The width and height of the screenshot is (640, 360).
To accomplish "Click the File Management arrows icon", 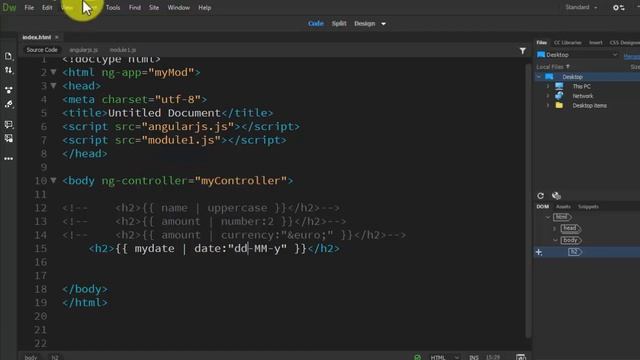I will (9, 71).
